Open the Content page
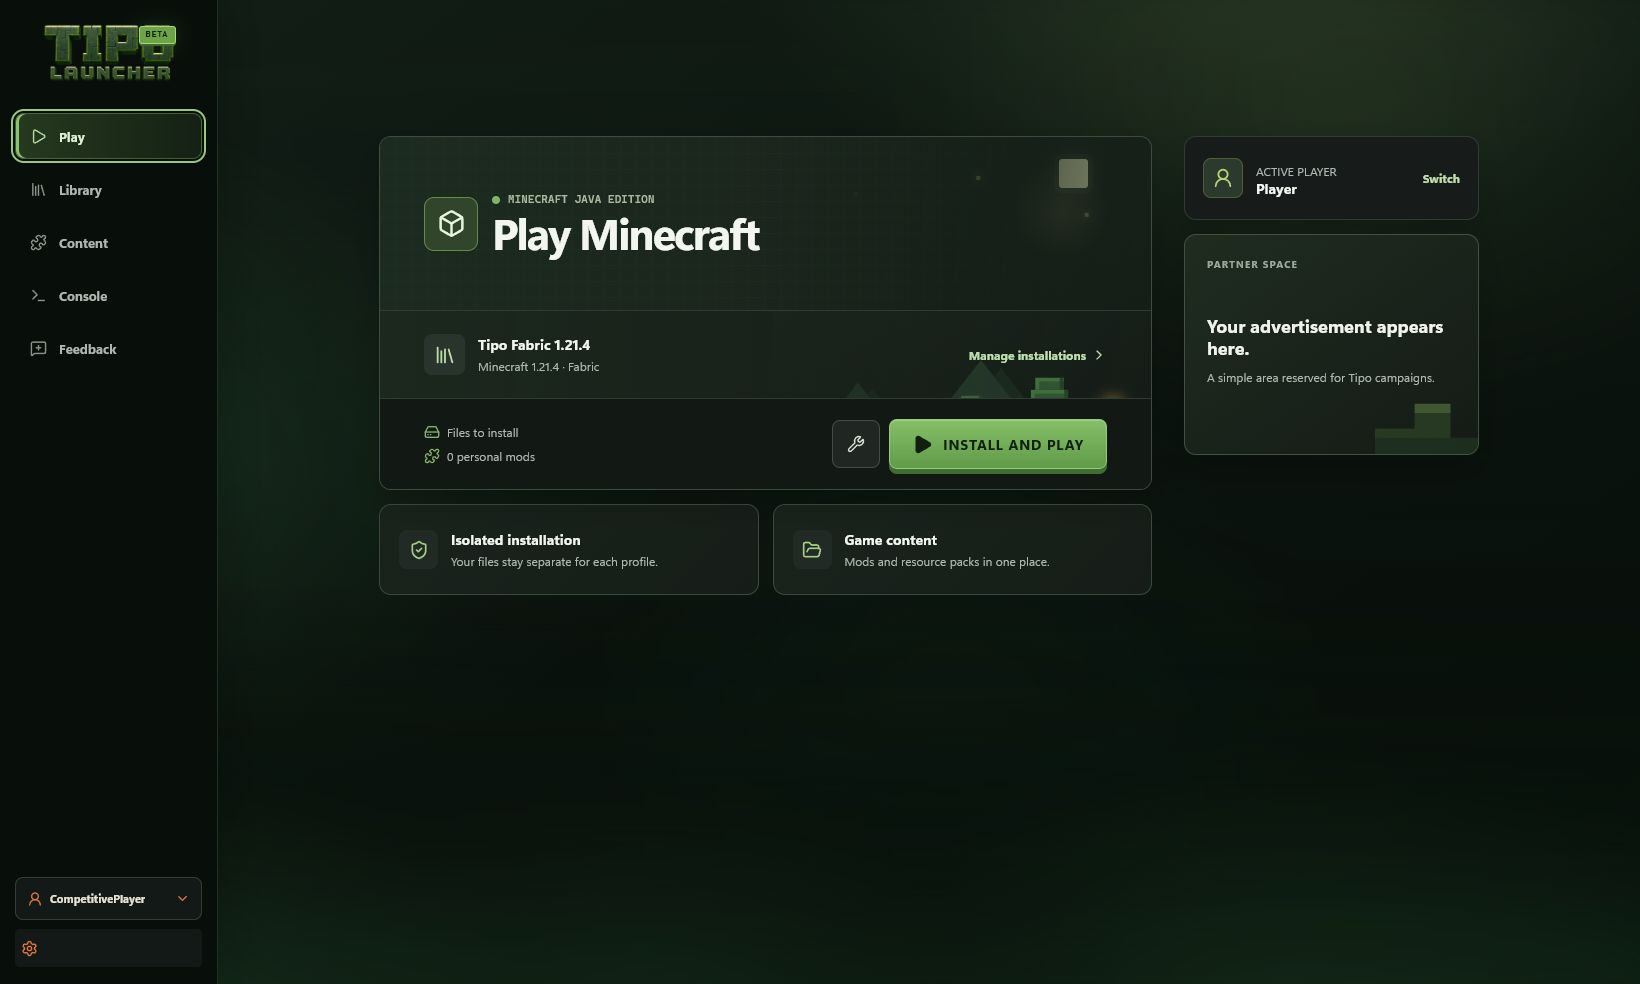This screenshot has width=1640, height=984. 108,243
